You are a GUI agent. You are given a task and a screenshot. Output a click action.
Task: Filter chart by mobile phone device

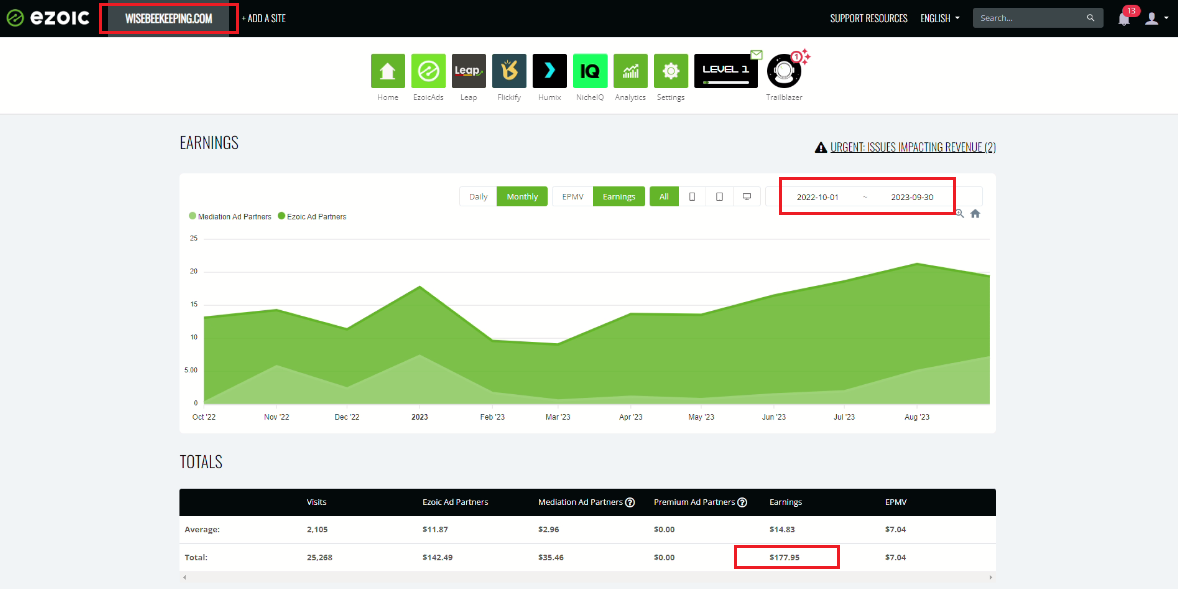click(692, 197)
